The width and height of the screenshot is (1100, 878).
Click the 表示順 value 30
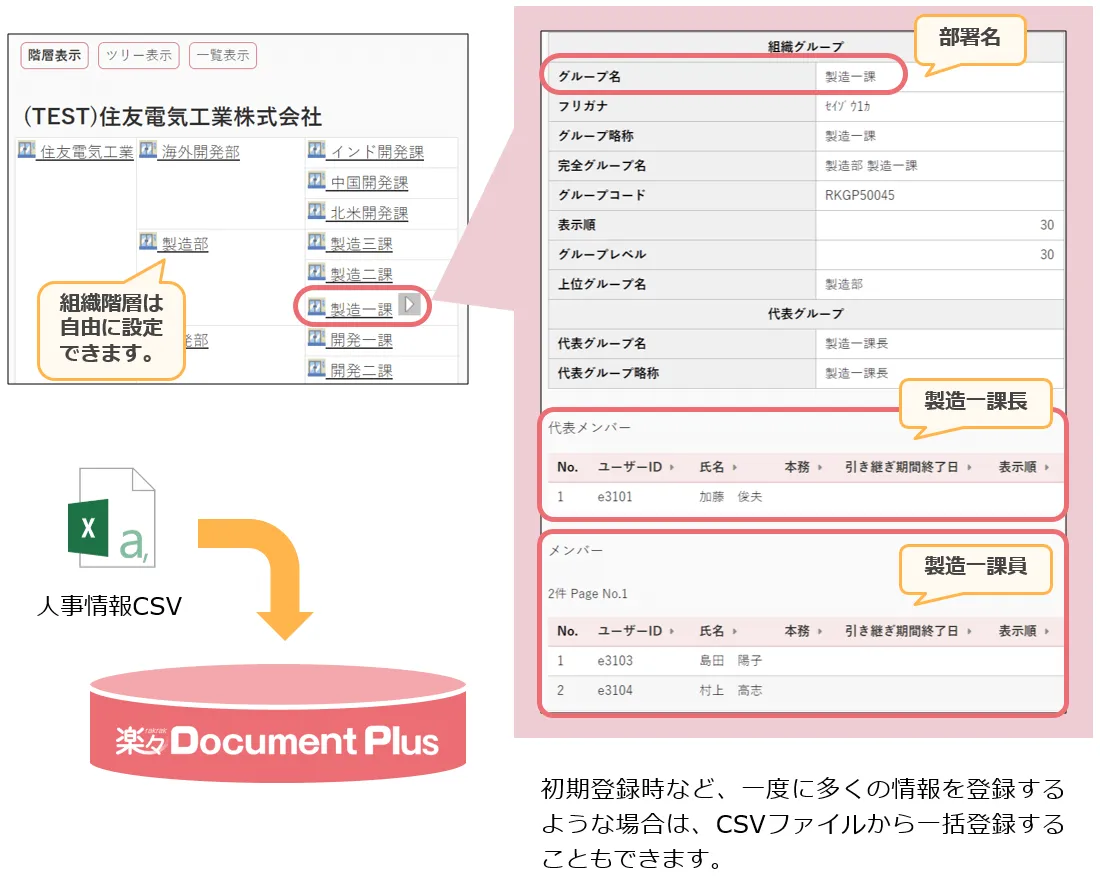click(1047, 224)
